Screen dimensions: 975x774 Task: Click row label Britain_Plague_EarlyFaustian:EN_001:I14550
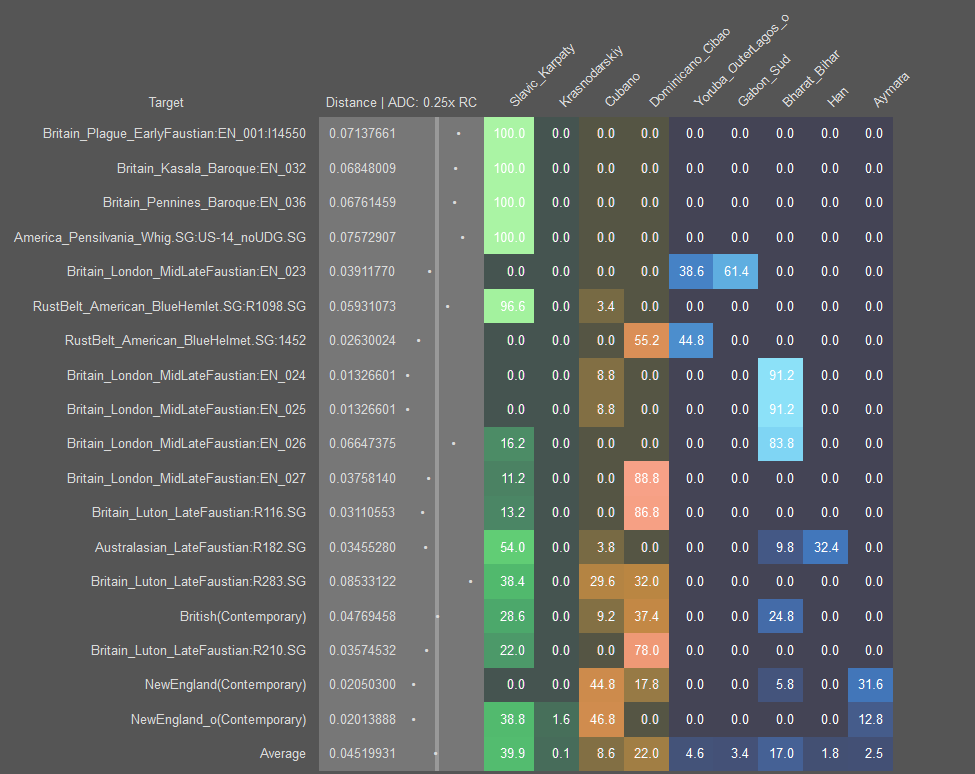tap(174, 134)
